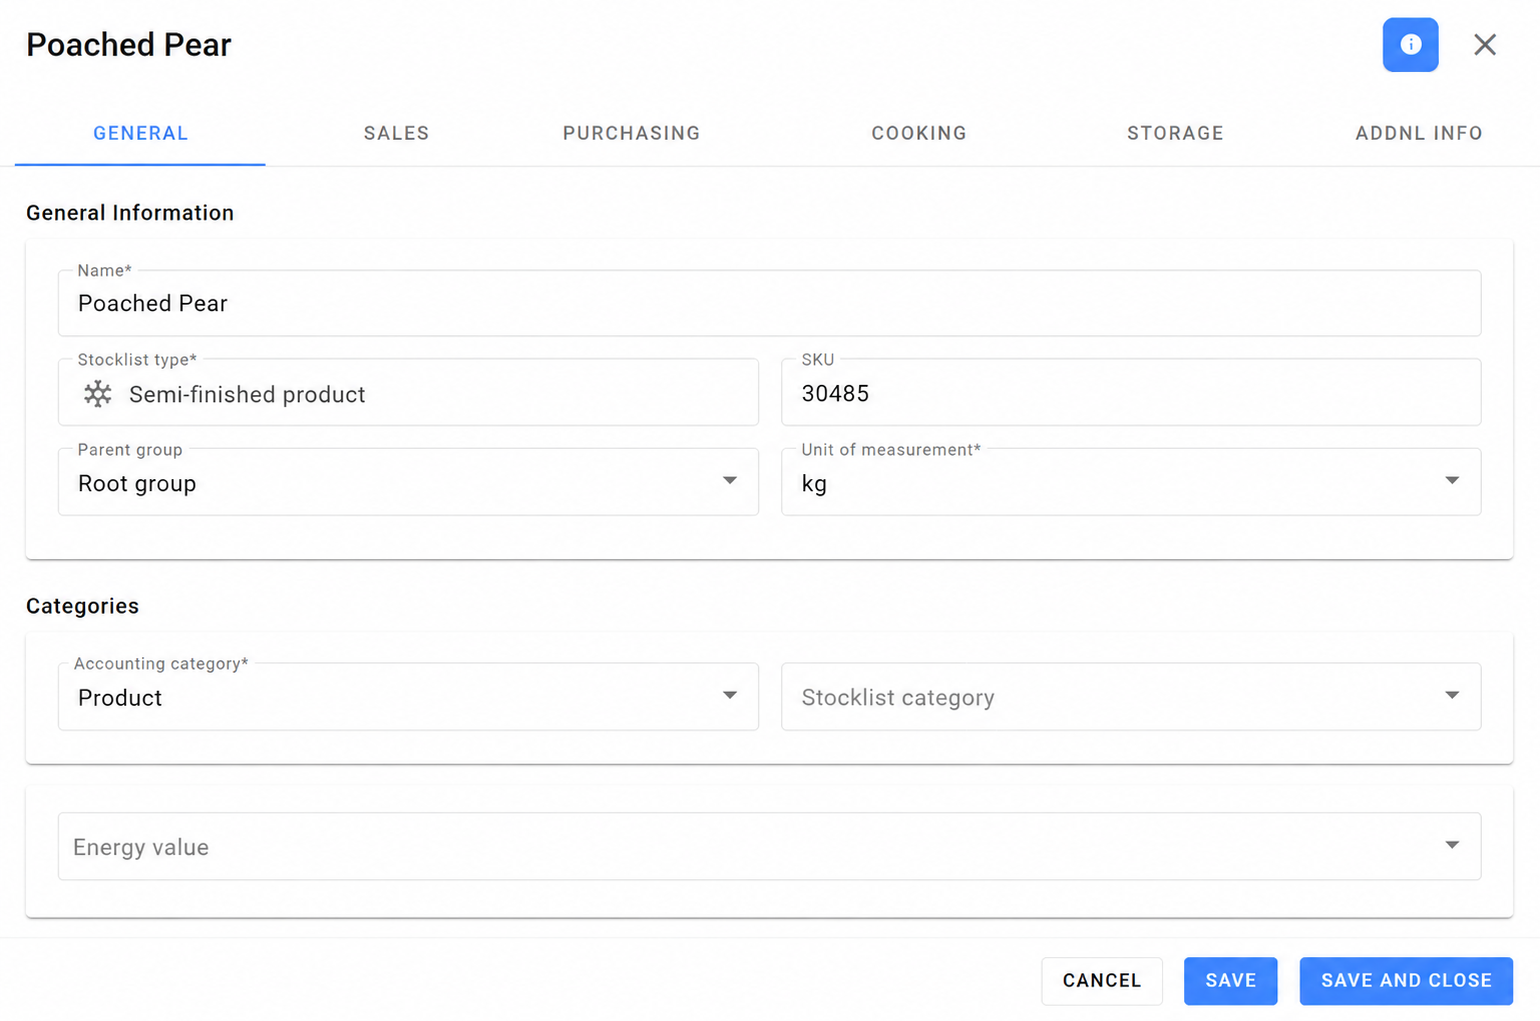Open the Stocklist category dropdown

(x=1131, y=697)
